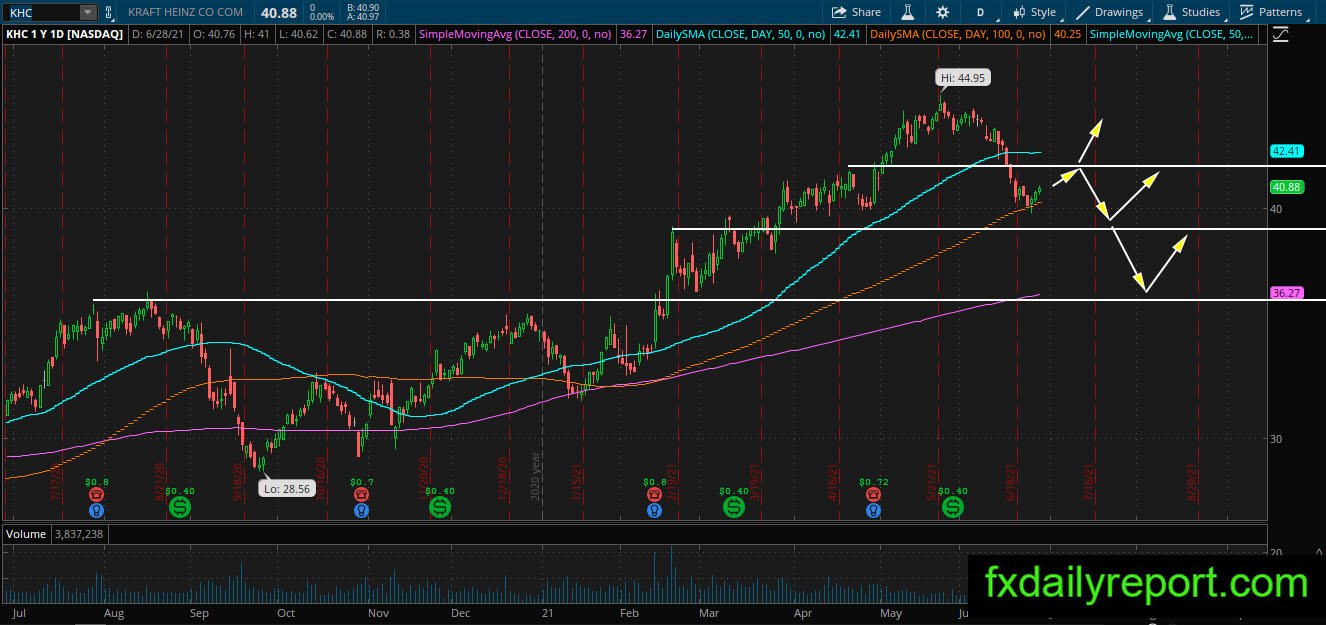
Task: Click the July 2020 blue lightbulb icon
Action: click(x=96, y=510)
